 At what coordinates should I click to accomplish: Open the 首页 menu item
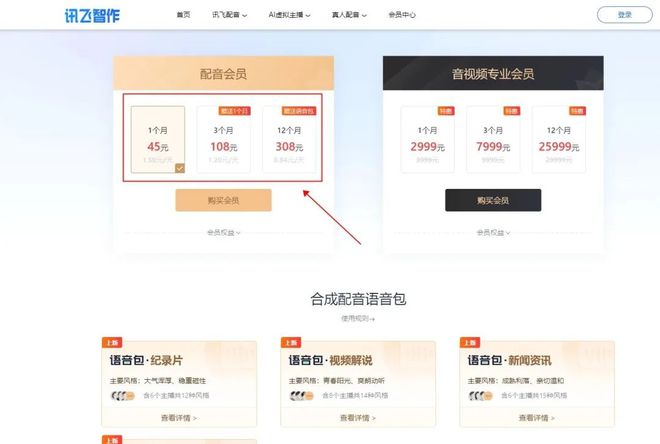click(x=183, y=15)
